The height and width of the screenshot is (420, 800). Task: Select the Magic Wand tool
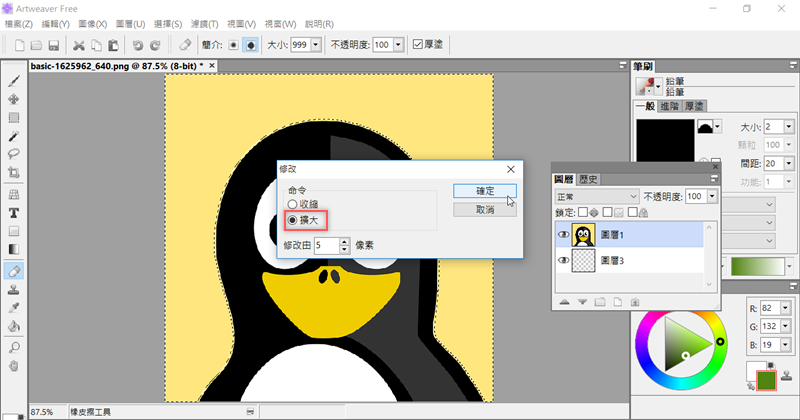pos(14,135)
